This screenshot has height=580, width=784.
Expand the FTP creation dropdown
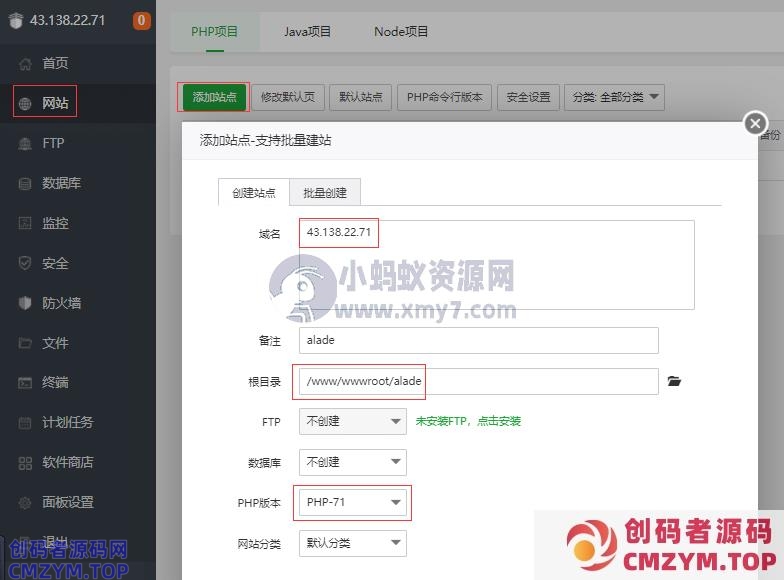pos(352,421)
